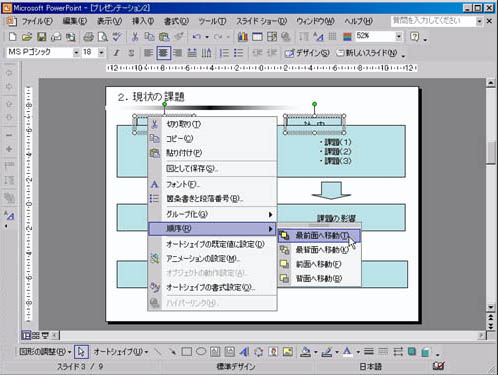Viewport: 498px width, 375px height.
Task: Select the Rectangle drawing tool
Action: (x=186, y=352)
